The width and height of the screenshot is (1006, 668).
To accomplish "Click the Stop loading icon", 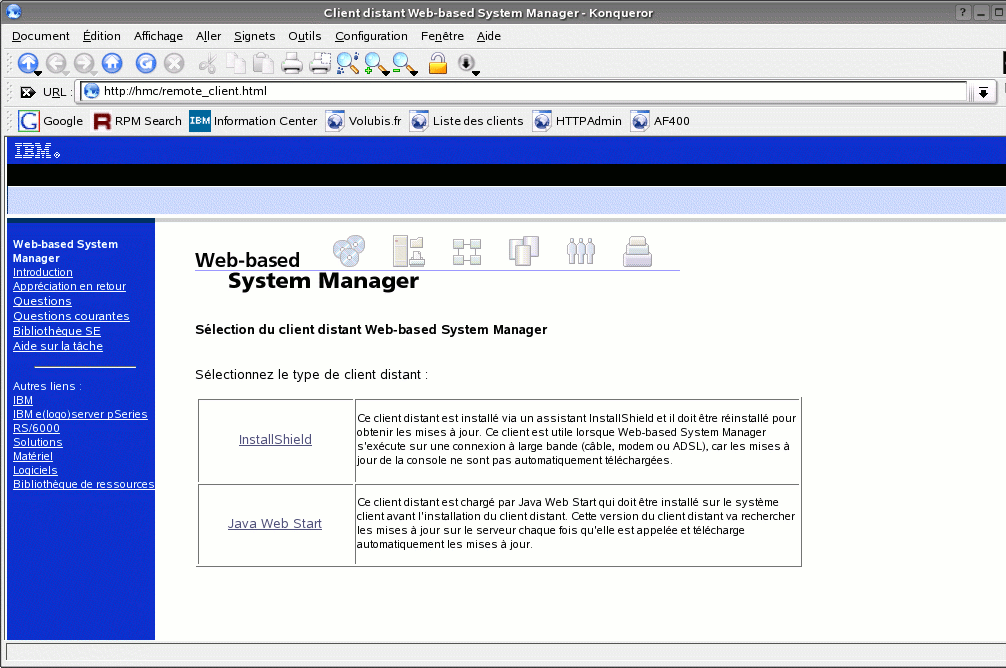I will [174, 63].
